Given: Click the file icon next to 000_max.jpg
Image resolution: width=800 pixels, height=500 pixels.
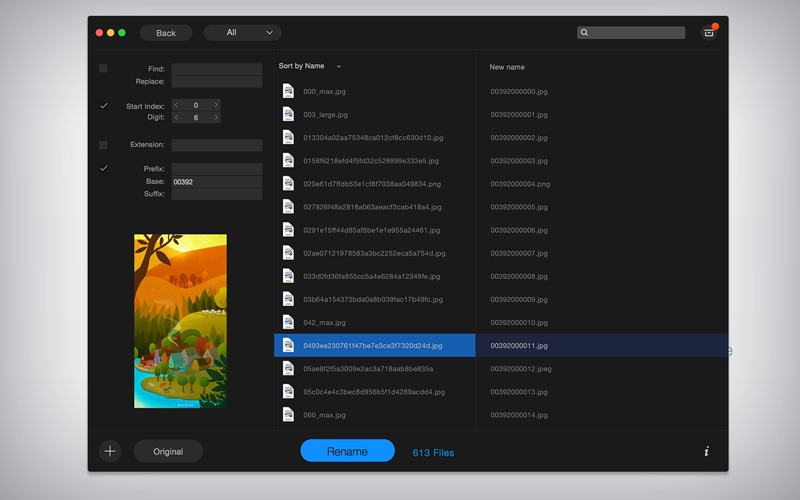Looking at the screenshot, I should click(x=288, y=91).
